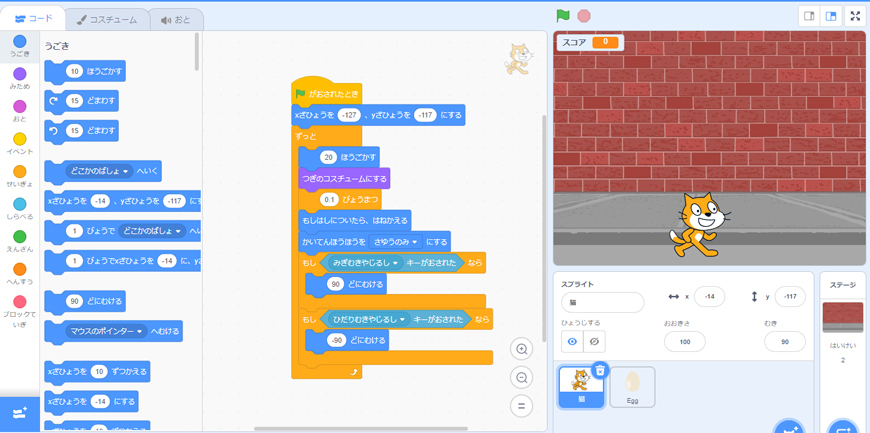
Task: Click the もしはしについたら、はねかえる block
Action: click(x=355, y=220)
